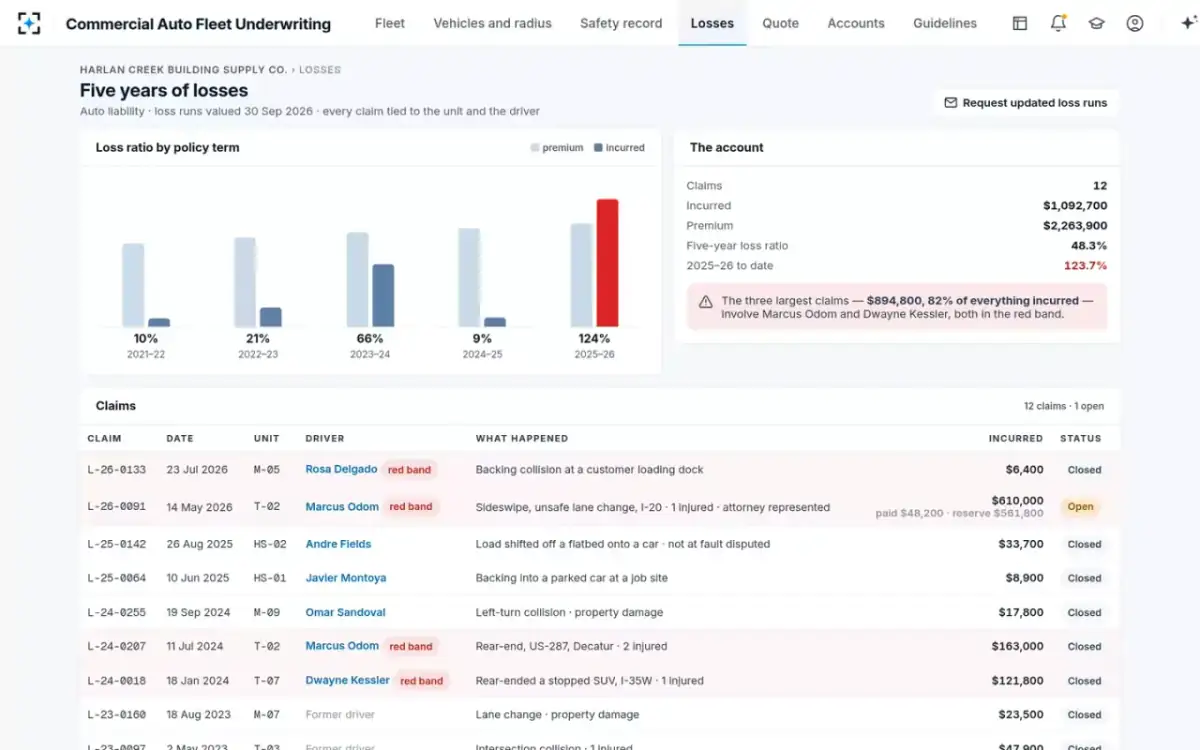Click Request updated loss runs
The width and height of the screenshot is (1200, 750).
click(x=1026, y=102)
